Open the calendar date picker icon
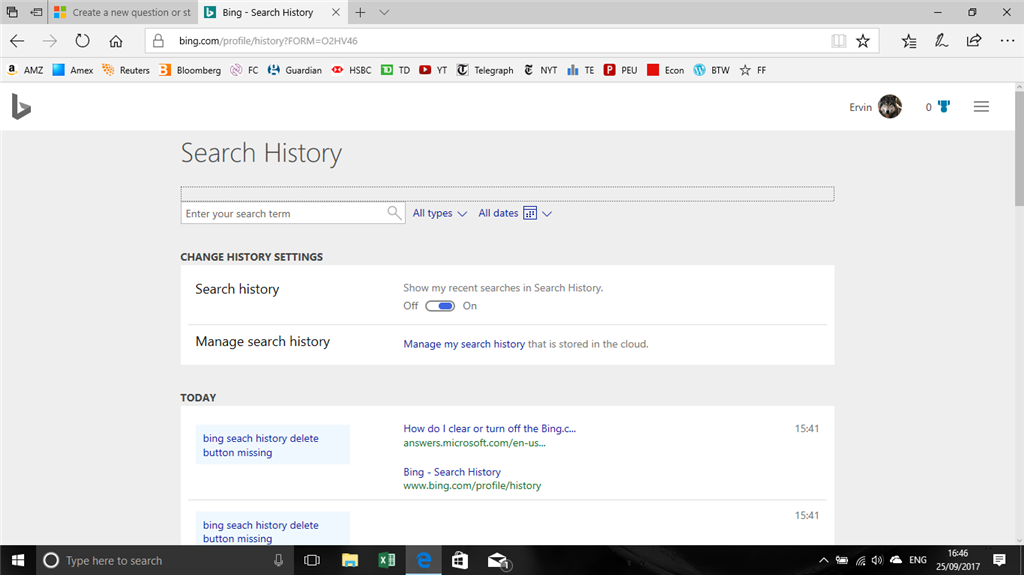The height and width of the screenshot is (575, 1024). pyautogui.click(x=530, y=213)
